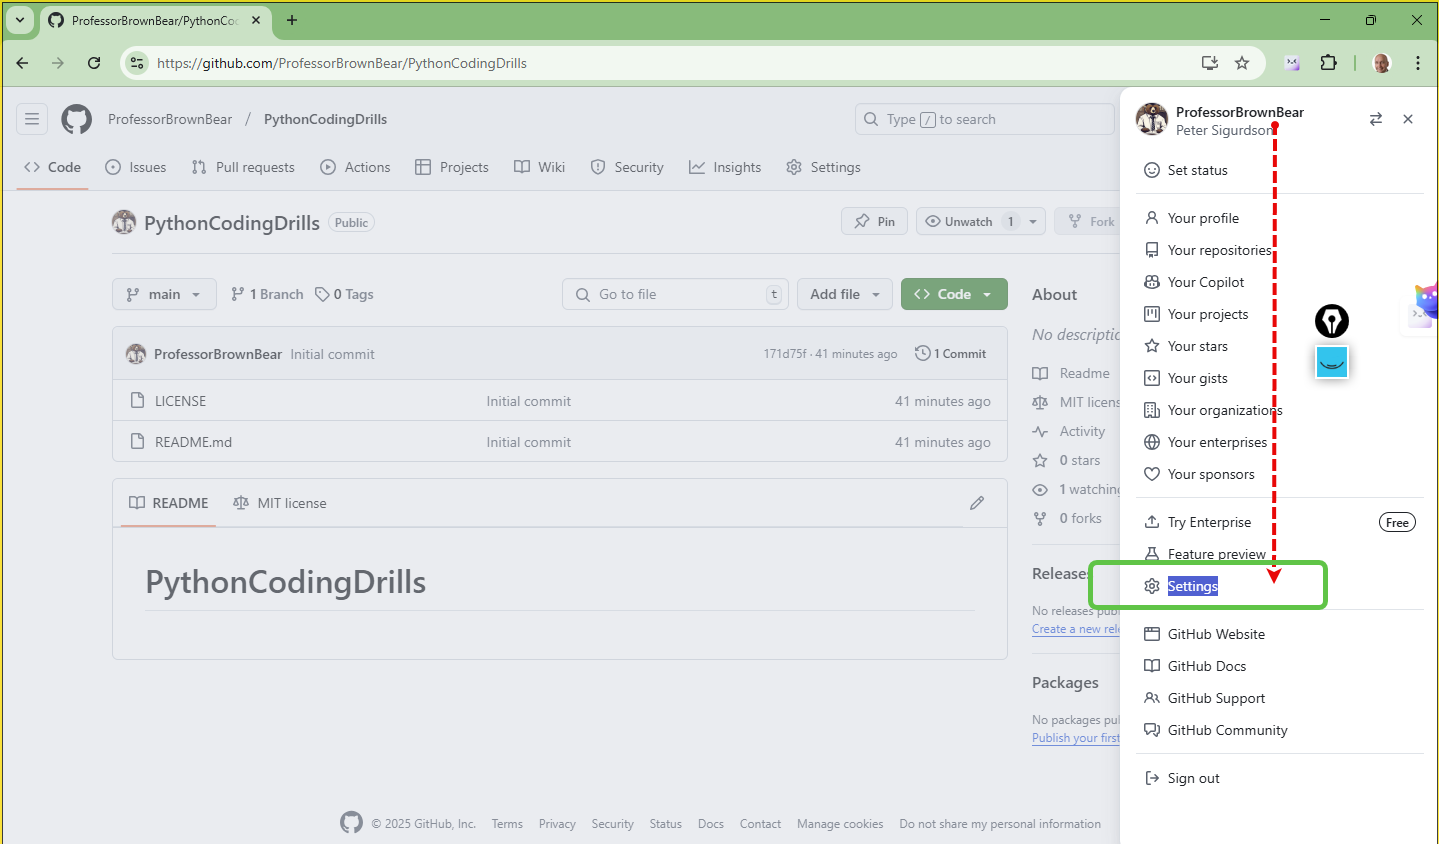Switch to the README file tab
The image size is (1439, 844).
[169, 503]
